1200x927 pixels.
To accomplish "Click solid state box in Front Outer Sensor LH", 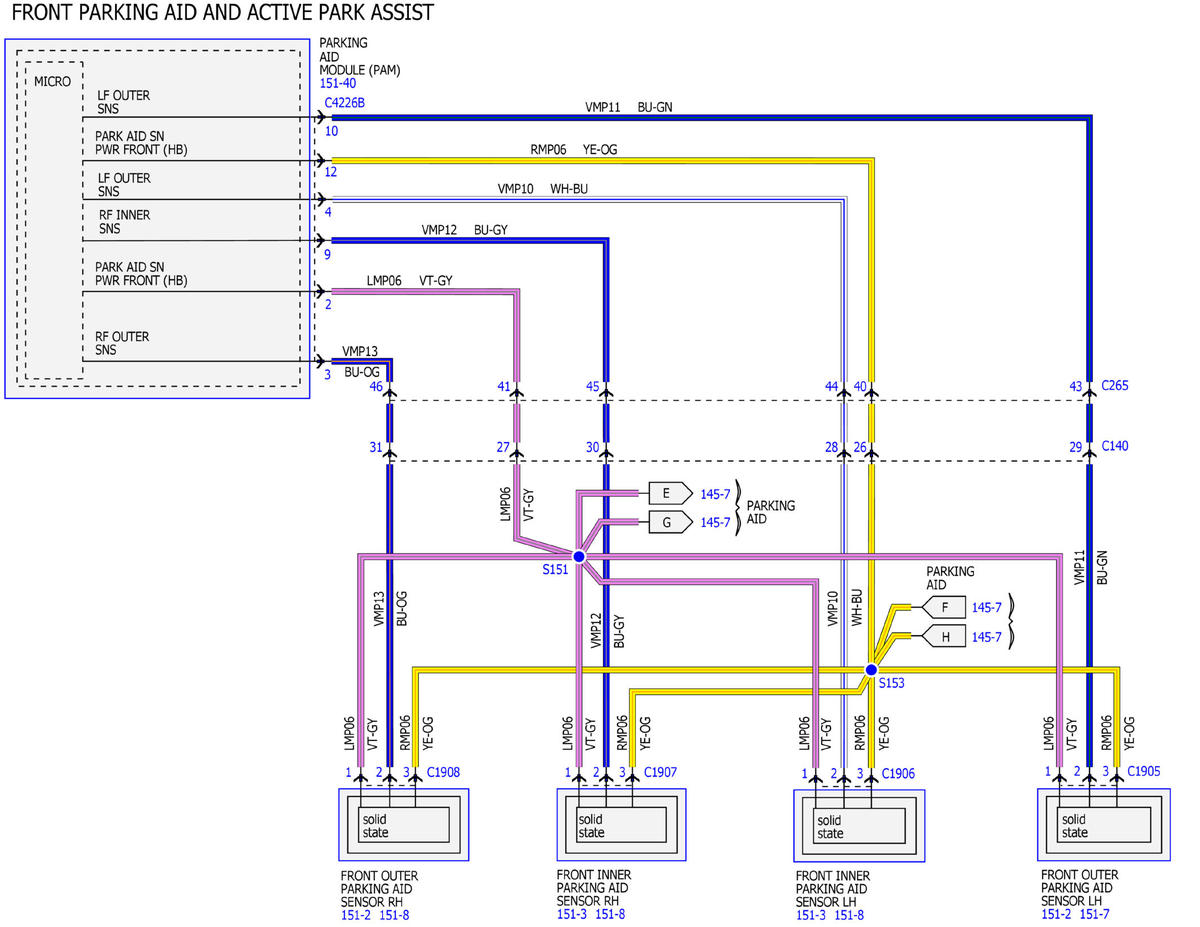I will [1104, 825].
